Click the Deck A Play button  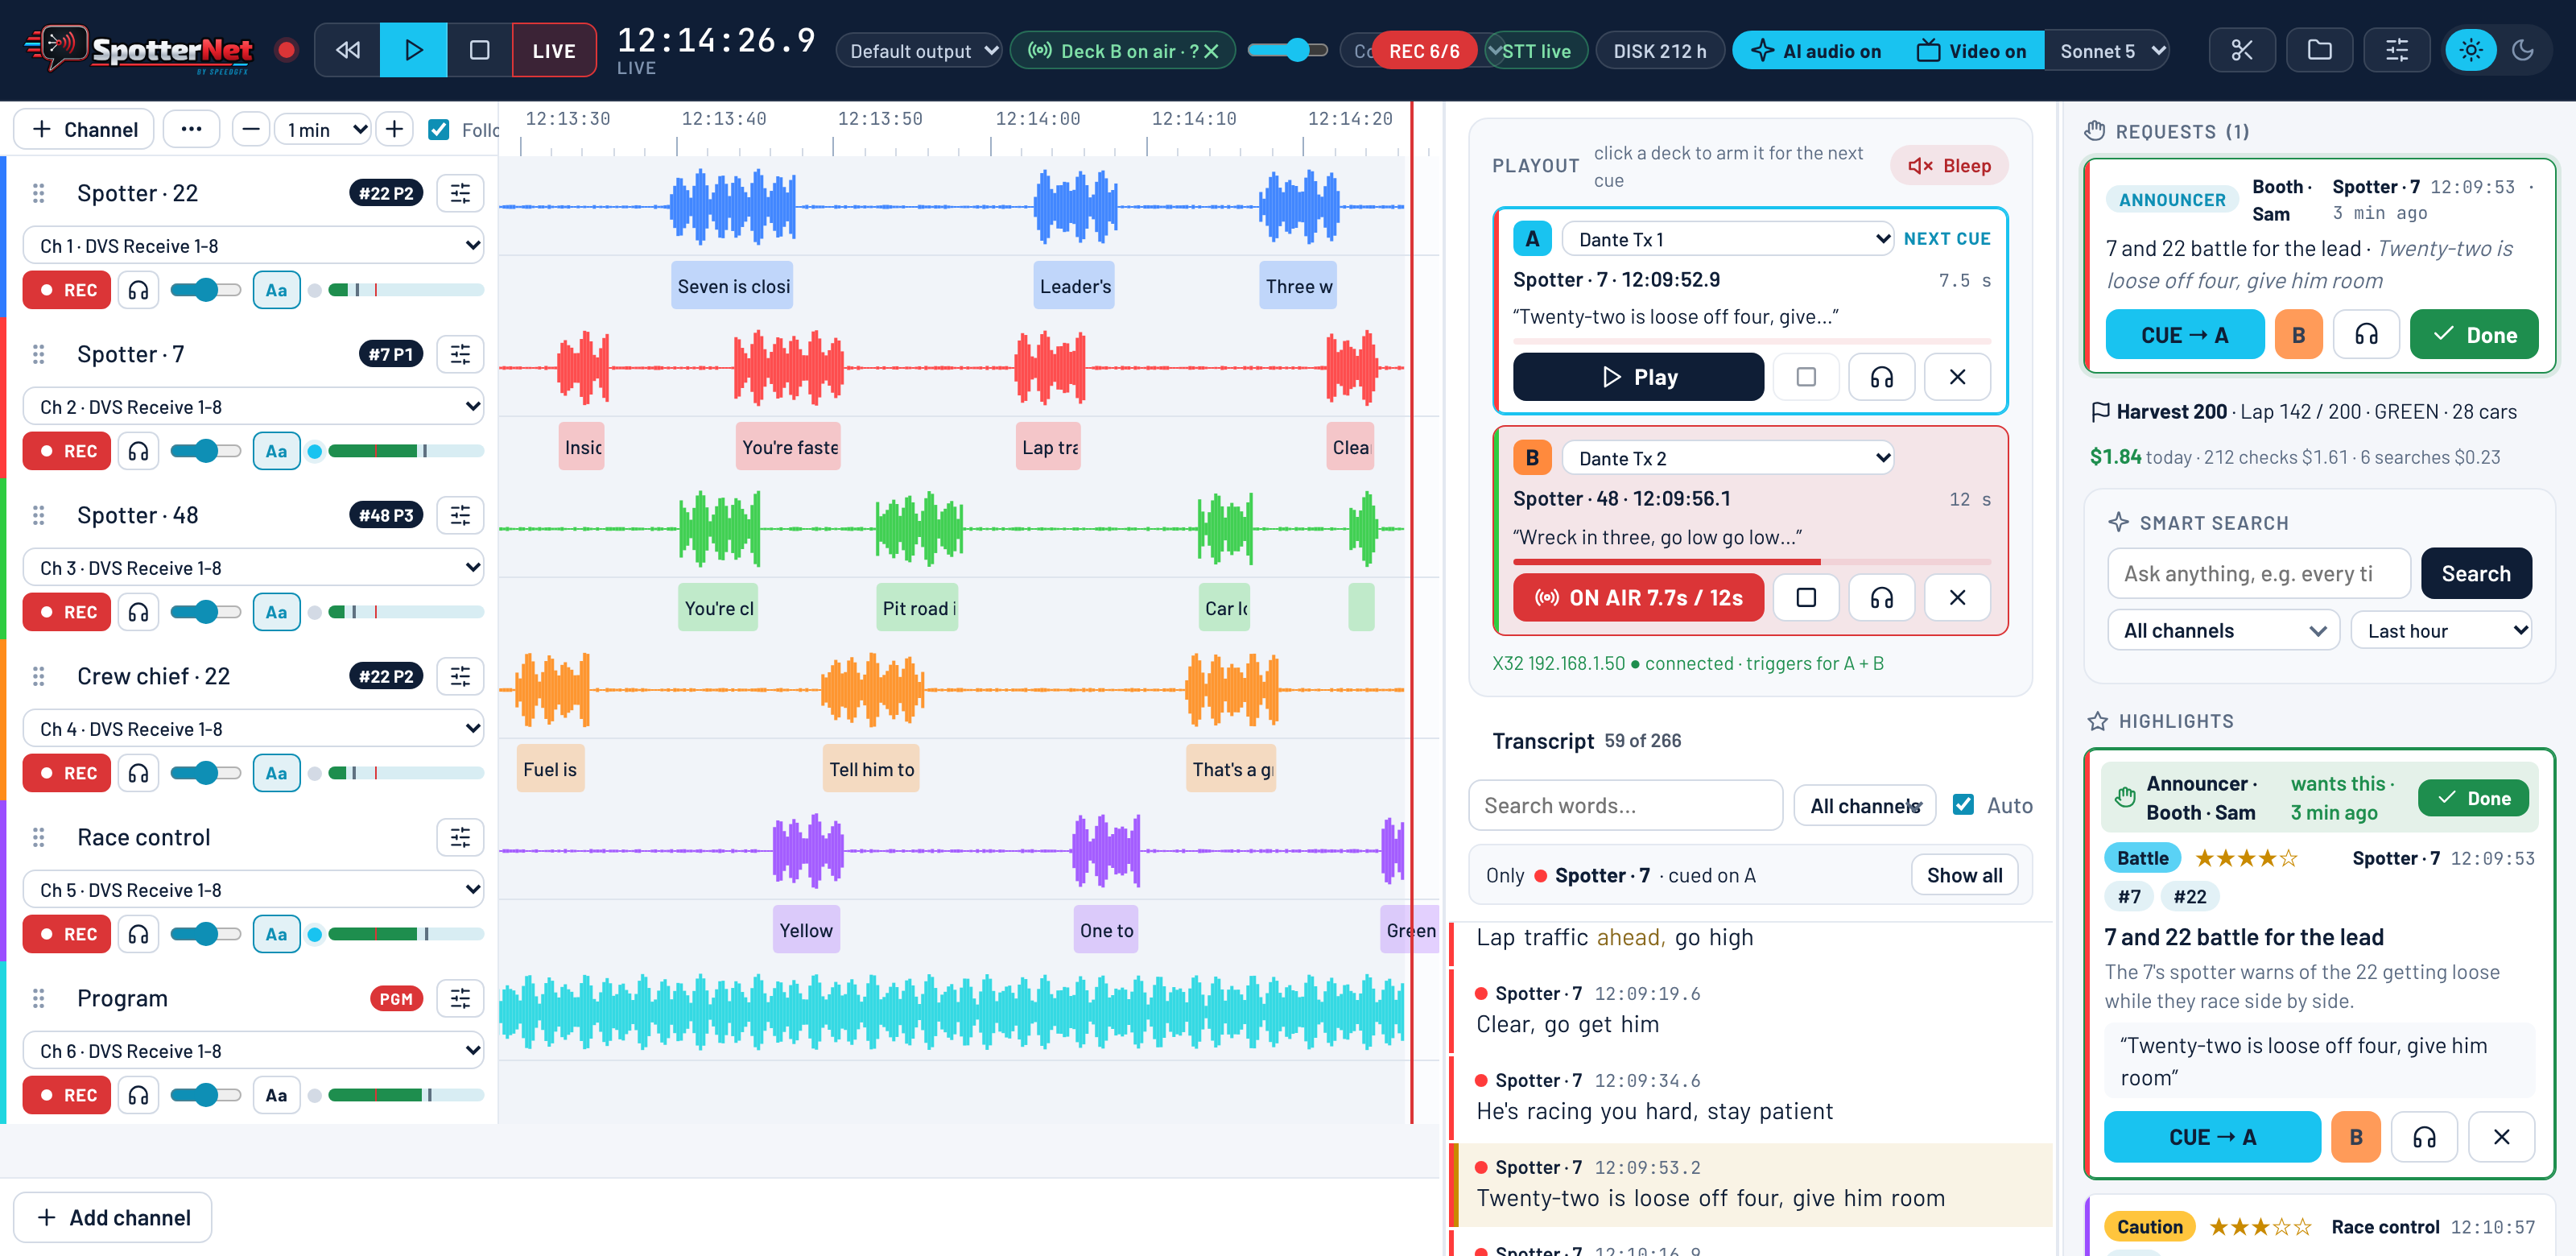click(1638, 377)
